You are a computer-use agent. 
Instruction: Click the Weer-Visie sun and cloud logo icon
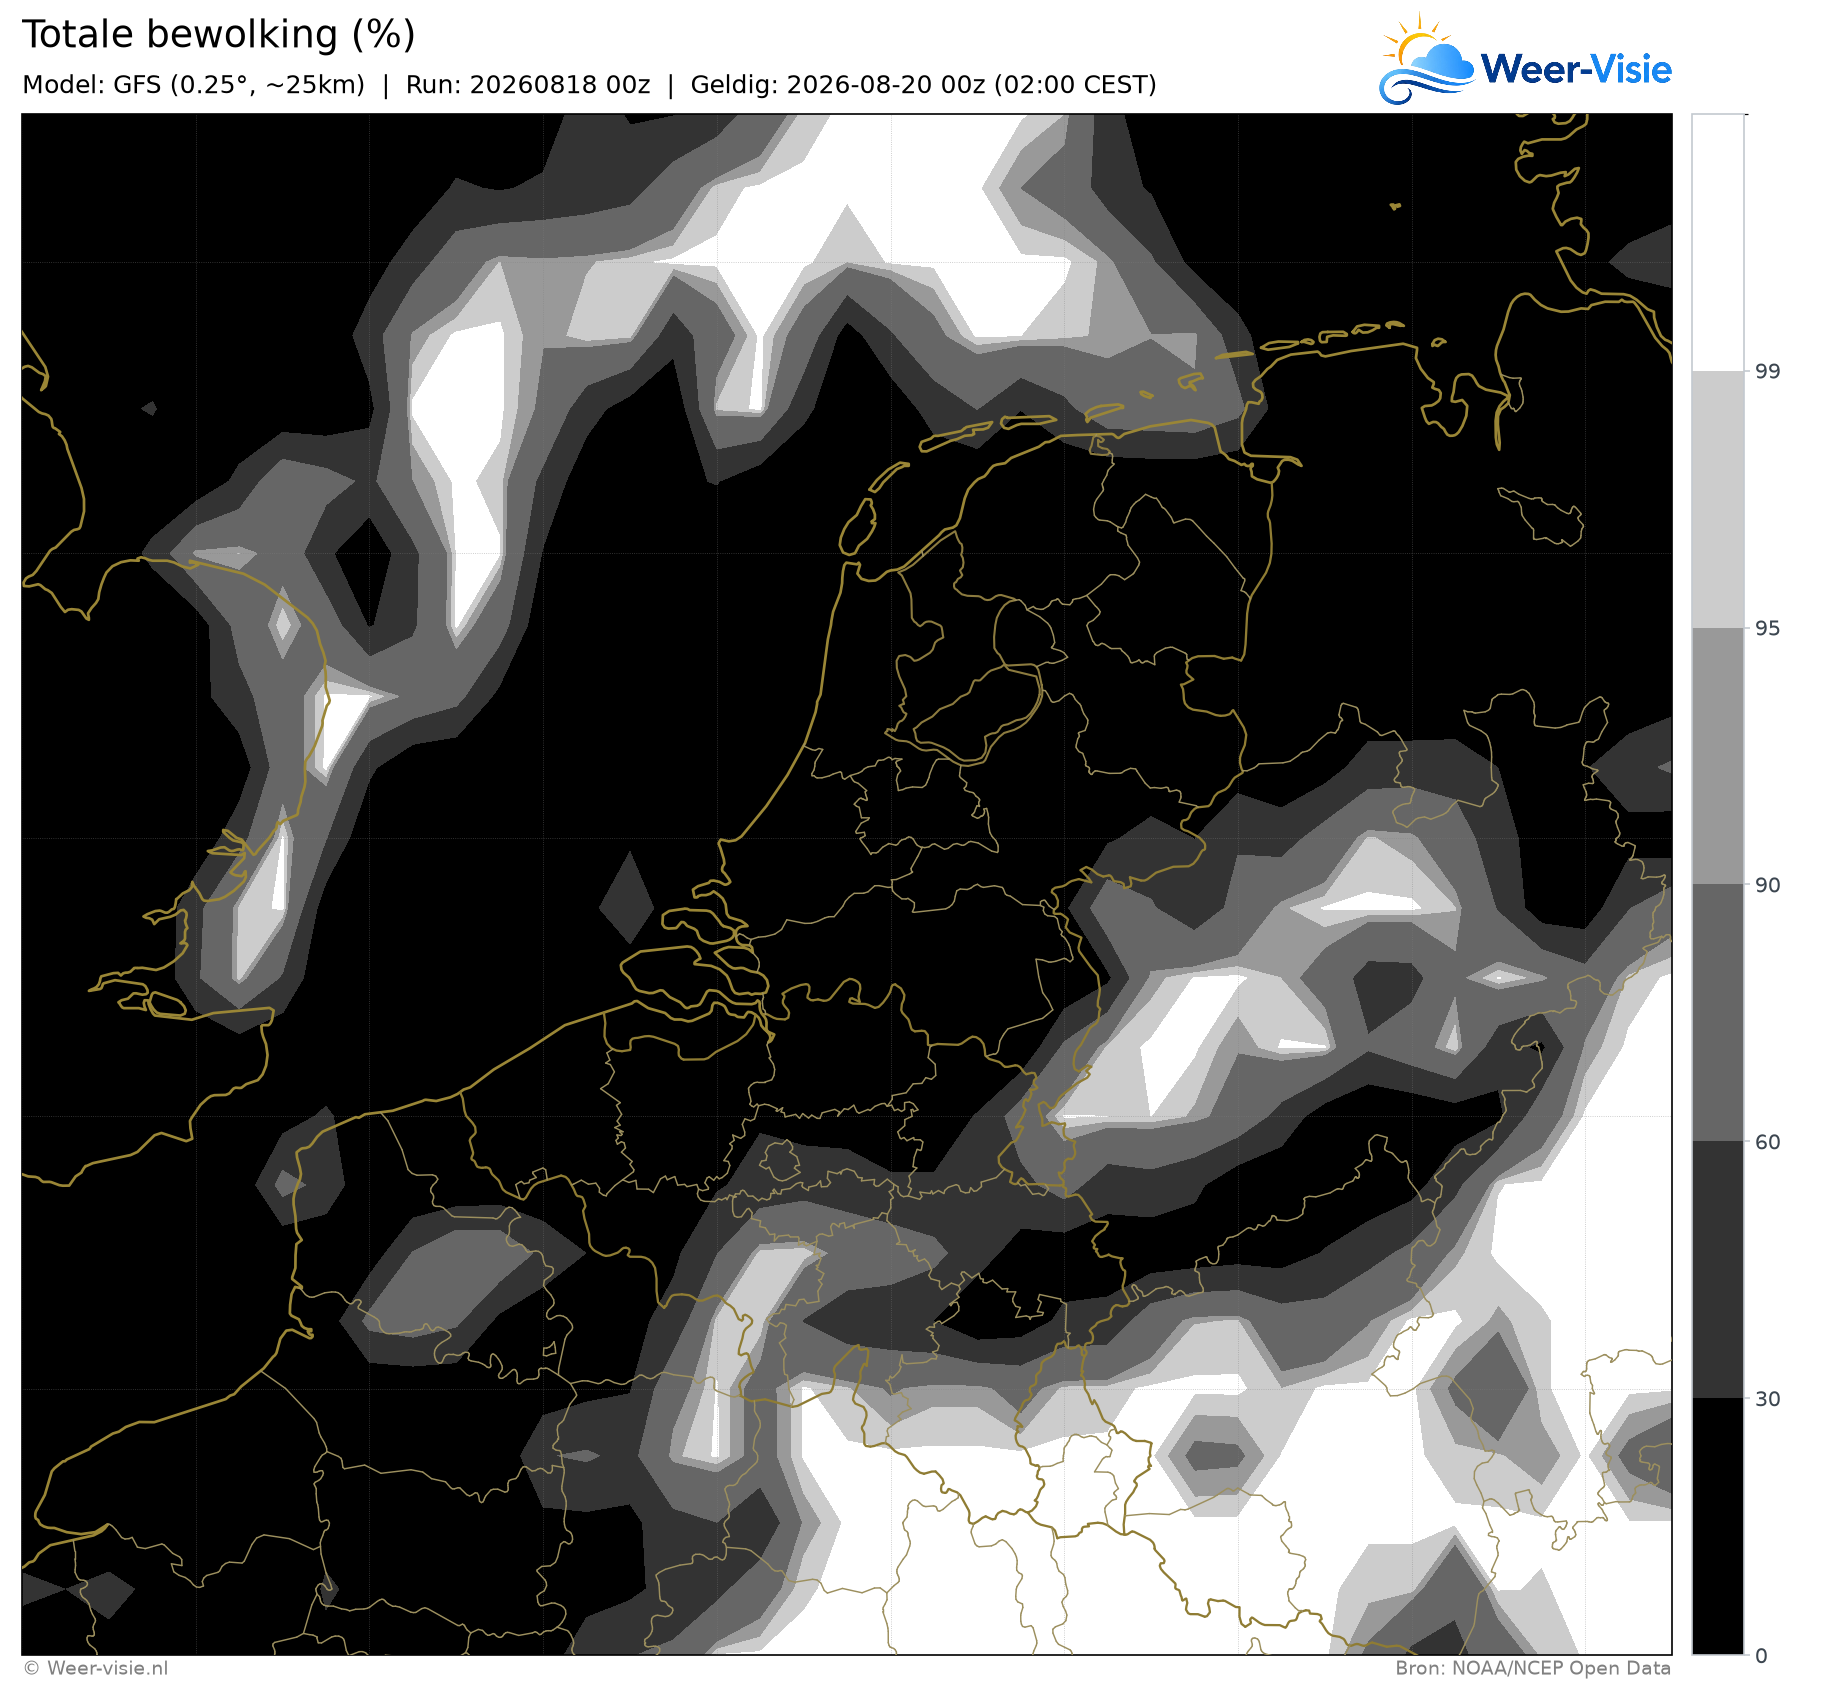coord(1427,60)
